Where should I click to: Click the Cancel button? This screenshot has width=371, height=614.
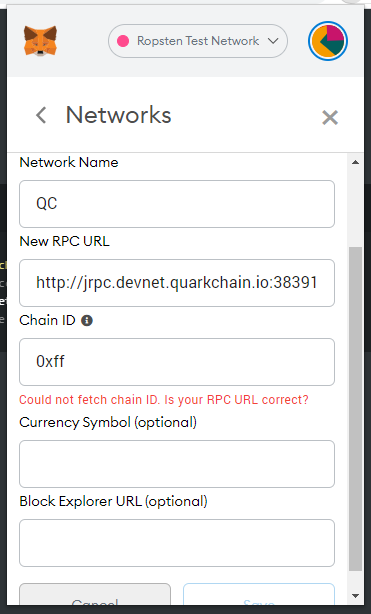[x=95, y=594]
